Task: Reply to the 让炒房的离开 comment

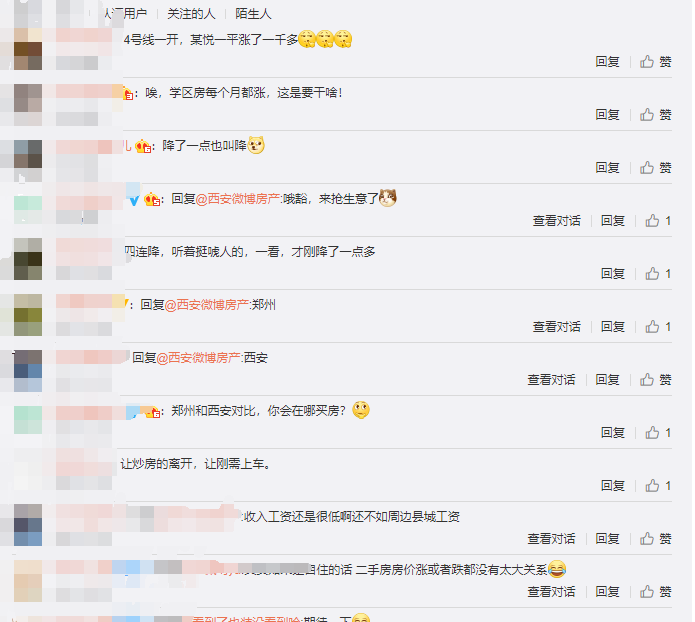Action: (x=613, y=486)
